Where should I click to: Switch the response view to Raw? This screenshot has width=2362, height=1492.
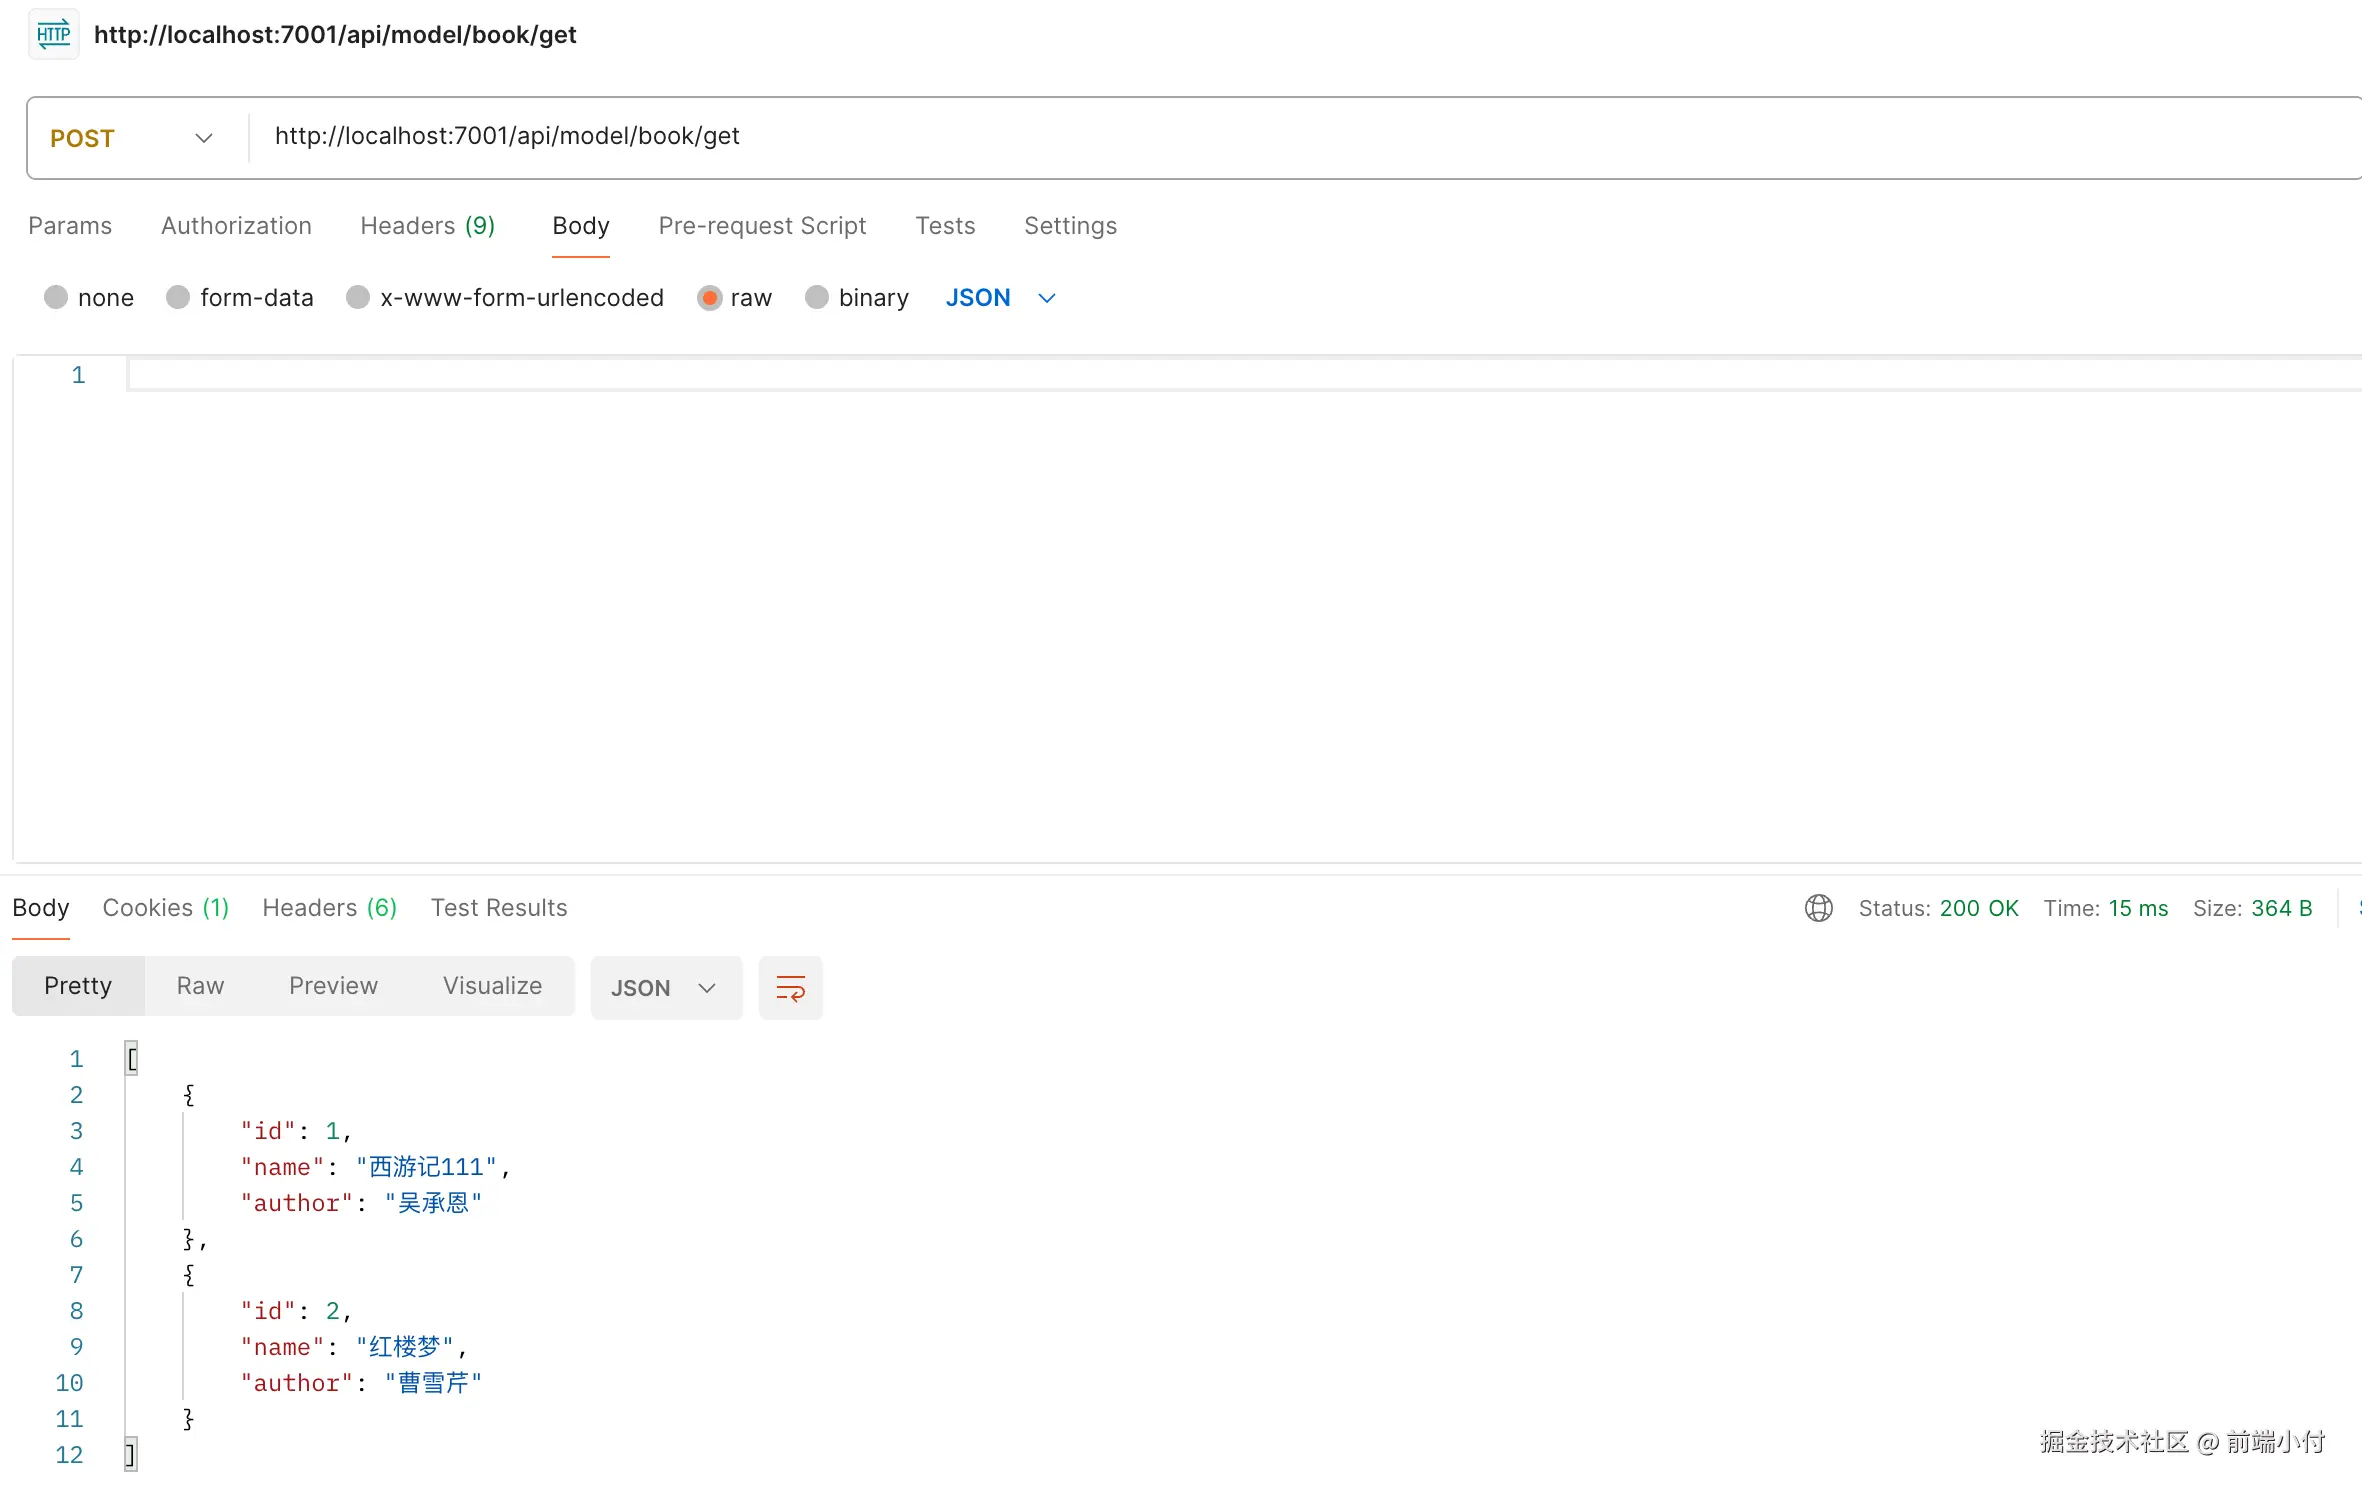(x=200, y=986)
